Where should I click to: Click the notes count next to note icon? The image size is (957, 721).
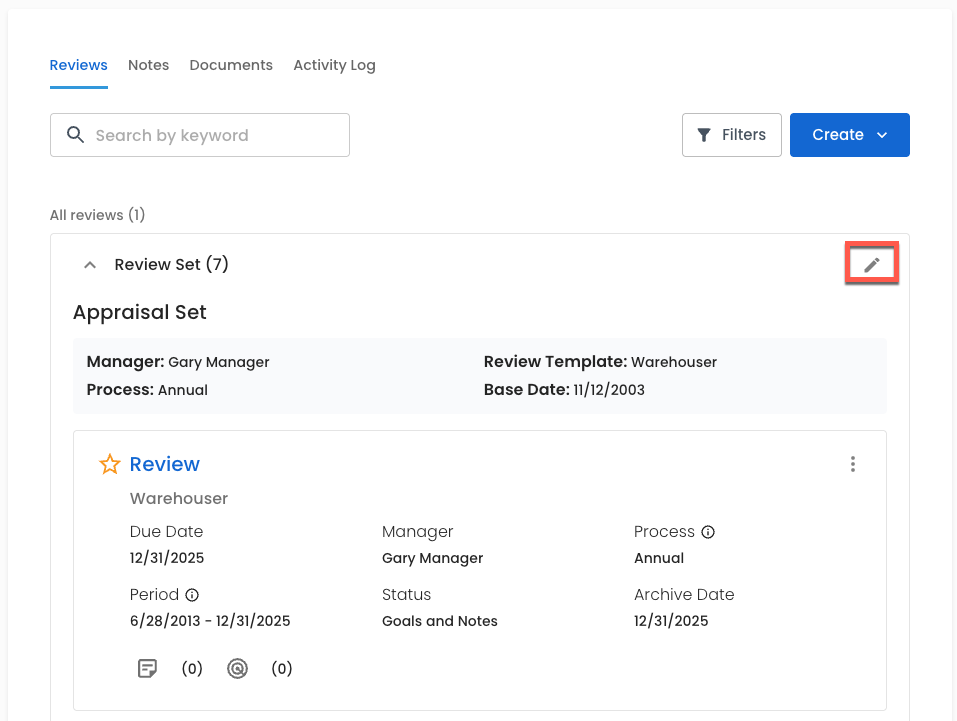coord(192,669)
